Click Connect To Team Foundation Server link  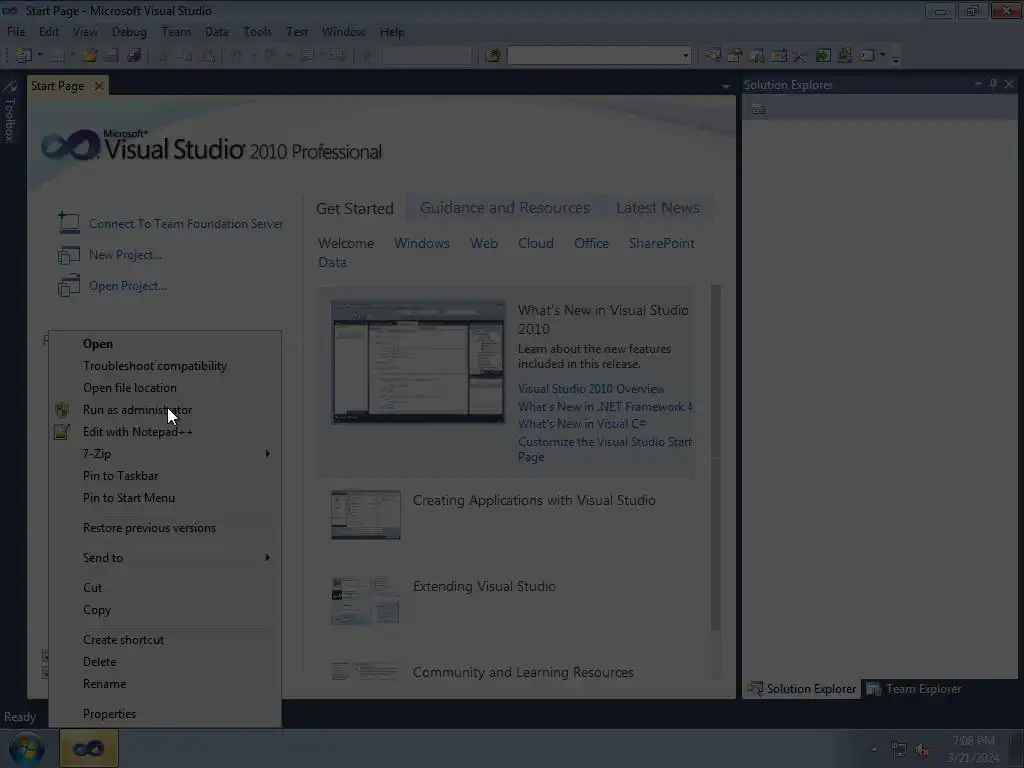click(x=186, y=223)
